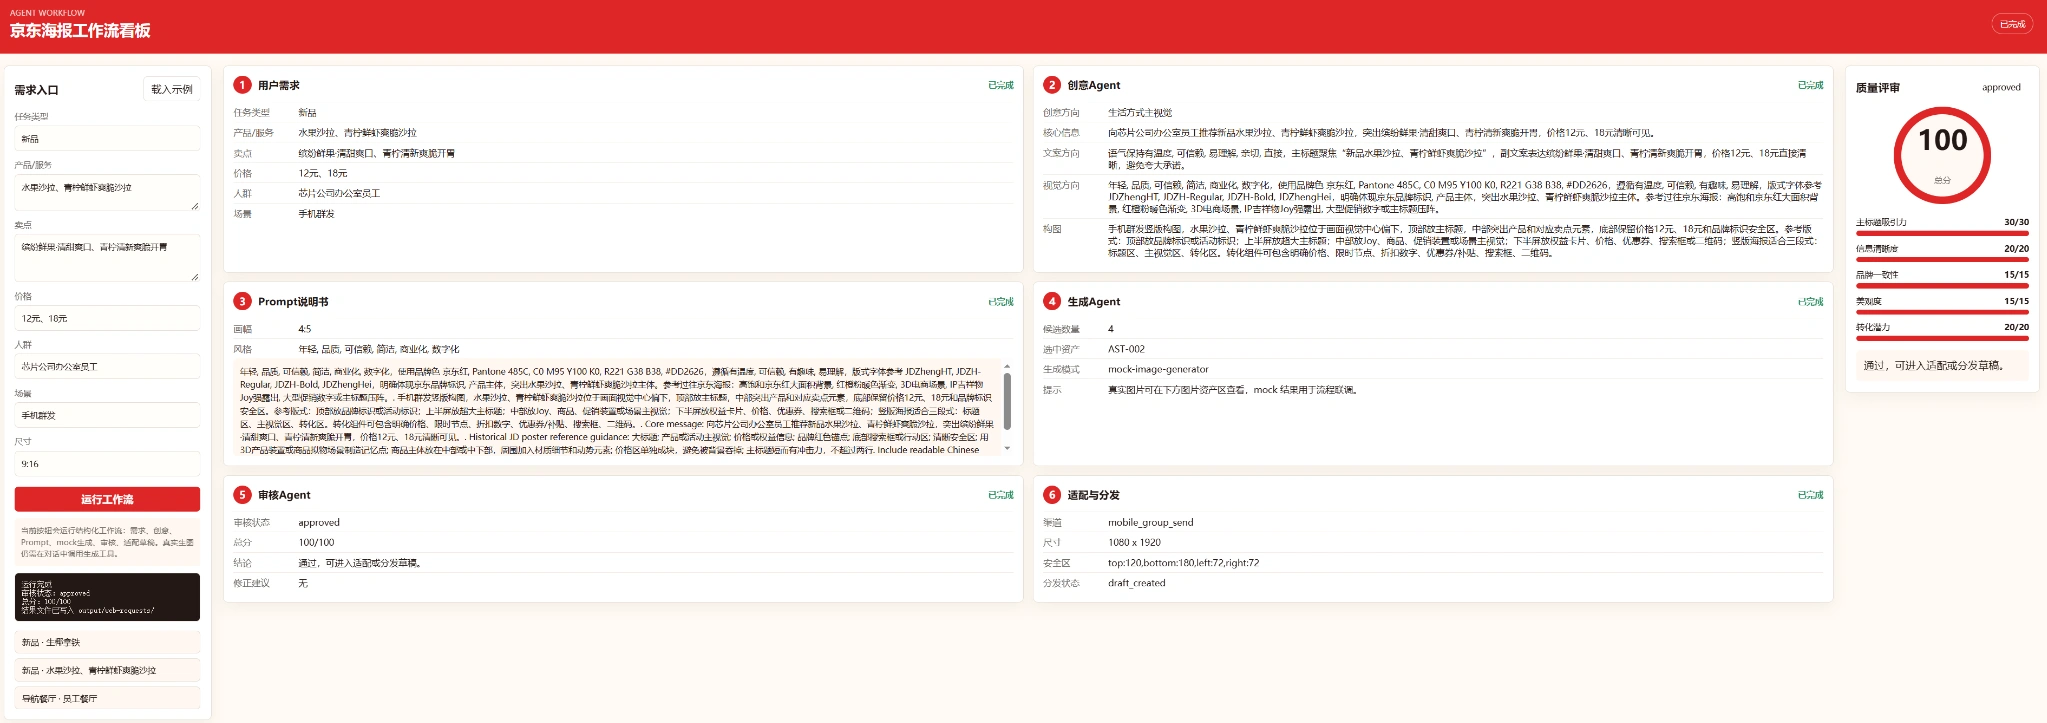Click the 100/100 total score in 审核Agent
Image resolution: width=2047 pixels, height=723 pixels.
point(316,542)
